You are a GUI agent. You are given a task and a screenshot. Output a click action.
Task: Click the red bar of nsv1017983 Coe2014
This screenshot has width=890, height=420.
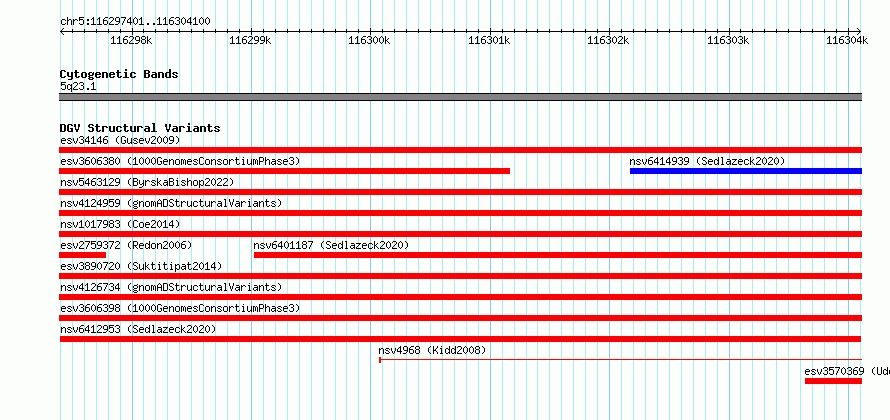click(461, 234)
